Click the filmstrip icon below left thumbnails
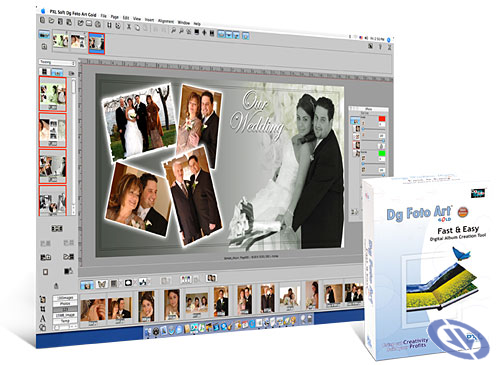Screen dimensions: 500x365 click(57, 228)
